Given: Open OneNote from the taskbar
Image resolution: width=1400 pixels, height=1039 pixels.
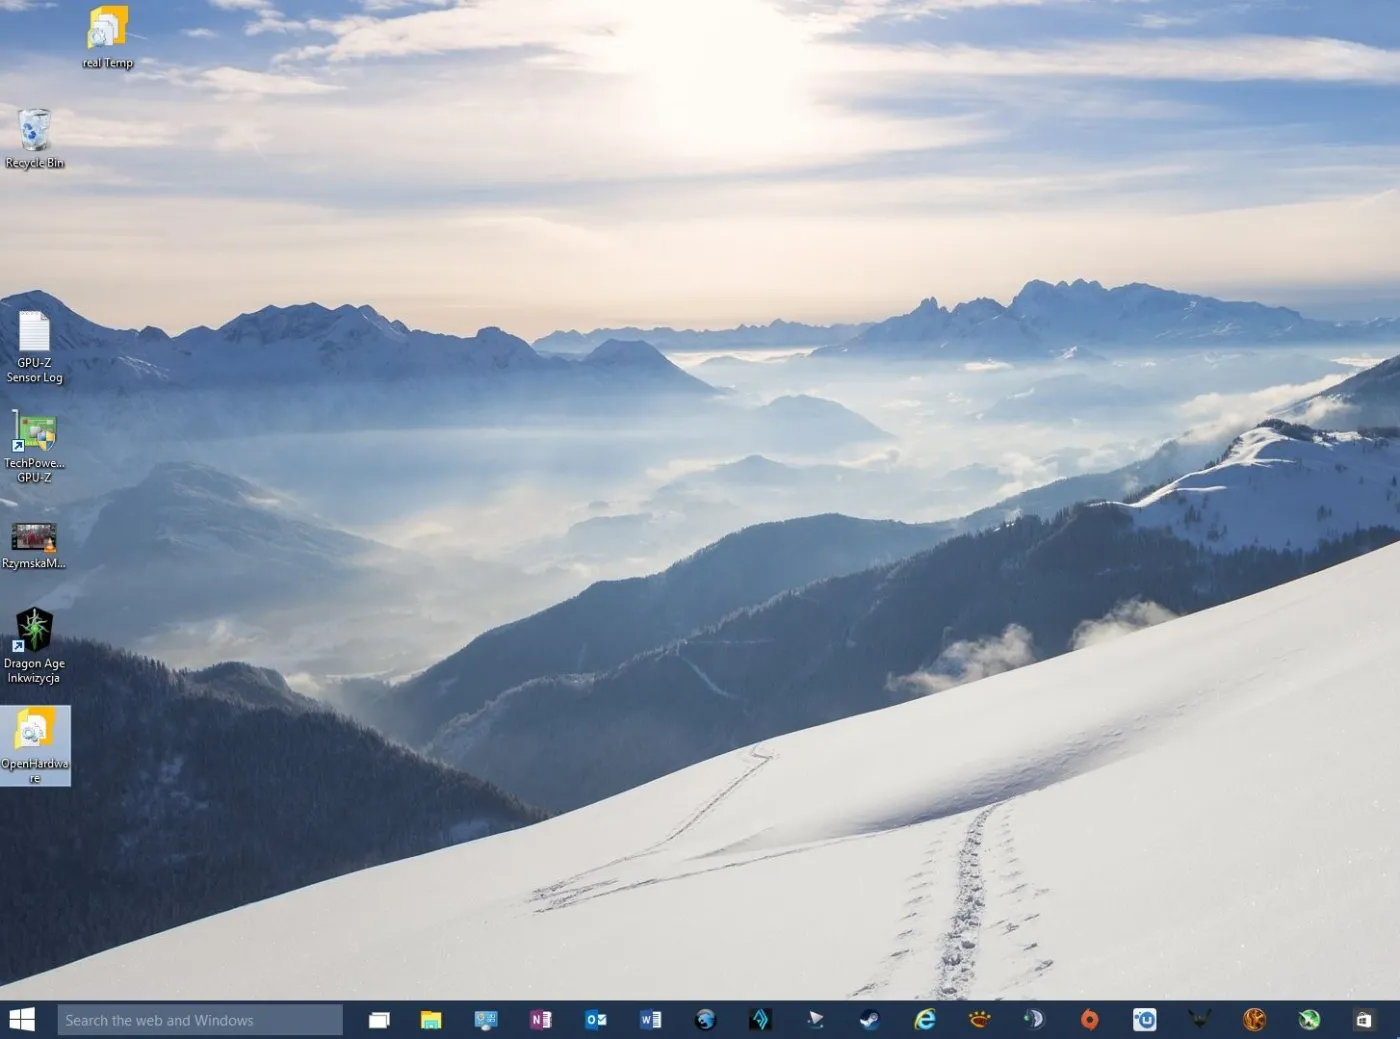Looking at the screenshot, I should pyautogui.click(x=541, y=1019).
